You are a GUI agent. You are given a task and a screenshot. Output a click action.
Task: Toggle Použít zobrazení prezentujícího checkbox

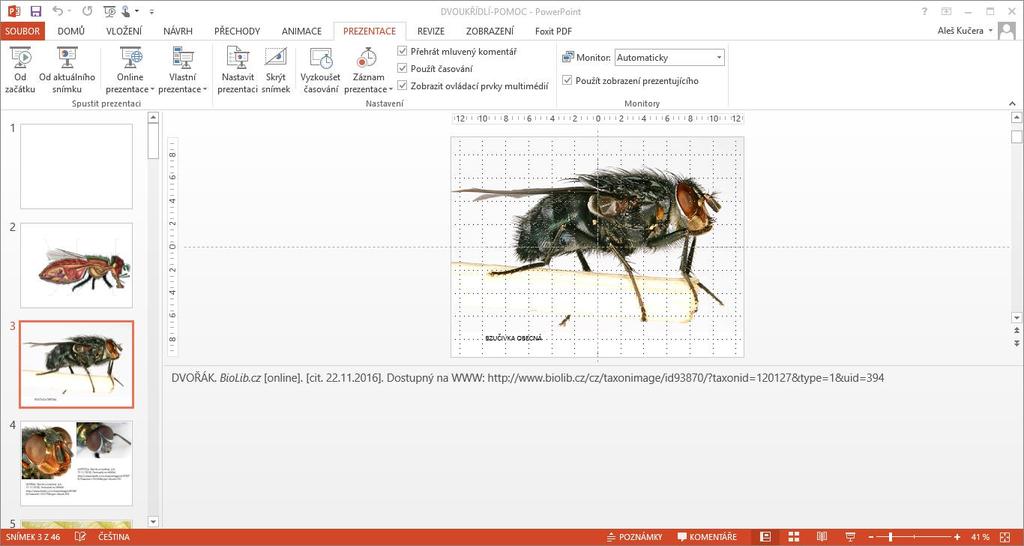[567, 81]
